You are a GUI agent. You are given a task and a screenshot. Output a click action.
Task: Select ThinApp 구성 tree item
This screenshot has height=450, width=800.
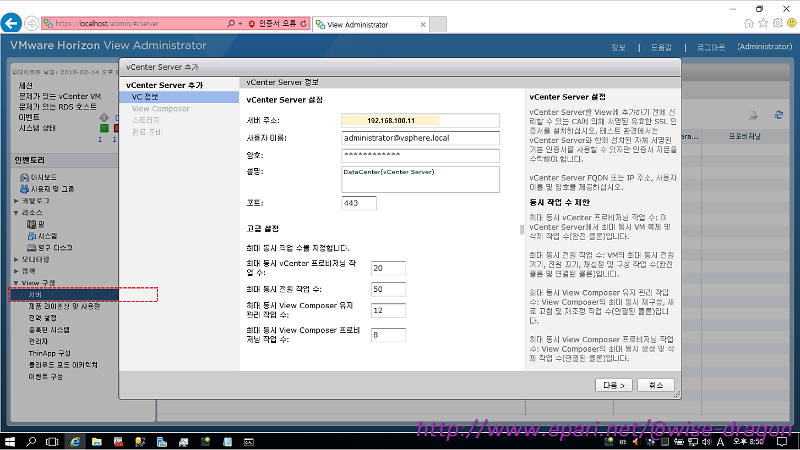point(49,353)
